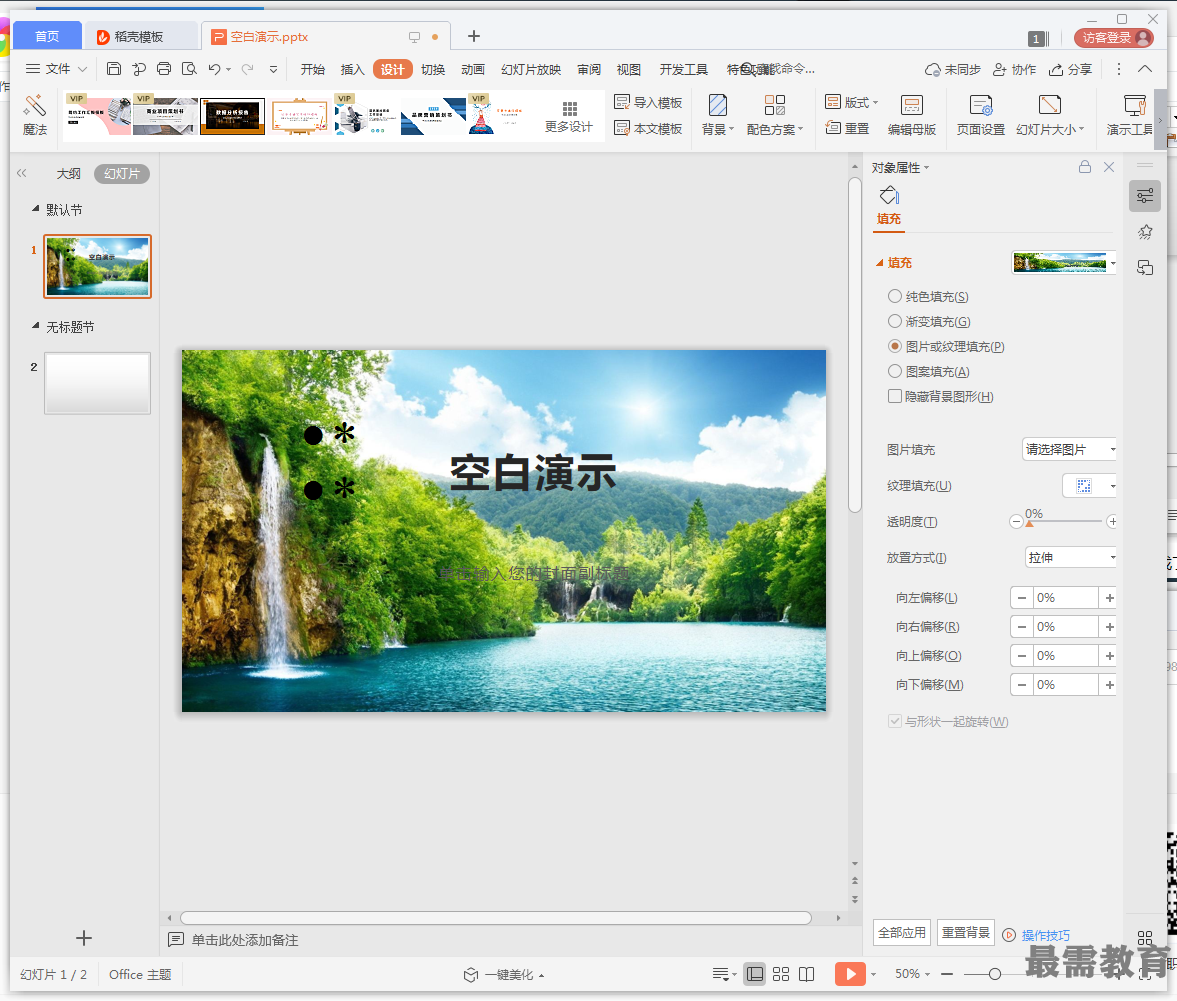
Task: Switch to Slide Sorter view icon
Action: pyautogui.click(x=781, y=974)
